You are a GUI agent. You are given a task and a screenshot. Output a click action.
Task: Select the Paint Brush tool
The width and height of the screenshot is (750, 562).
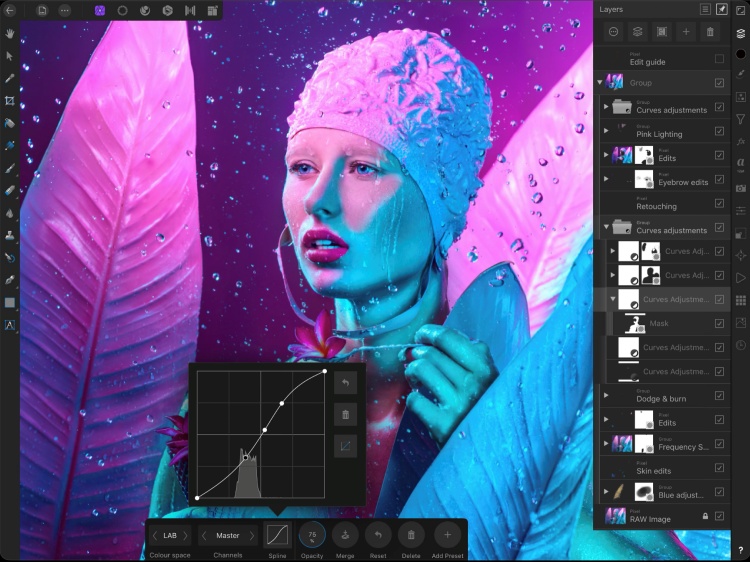tap(10, 168)
